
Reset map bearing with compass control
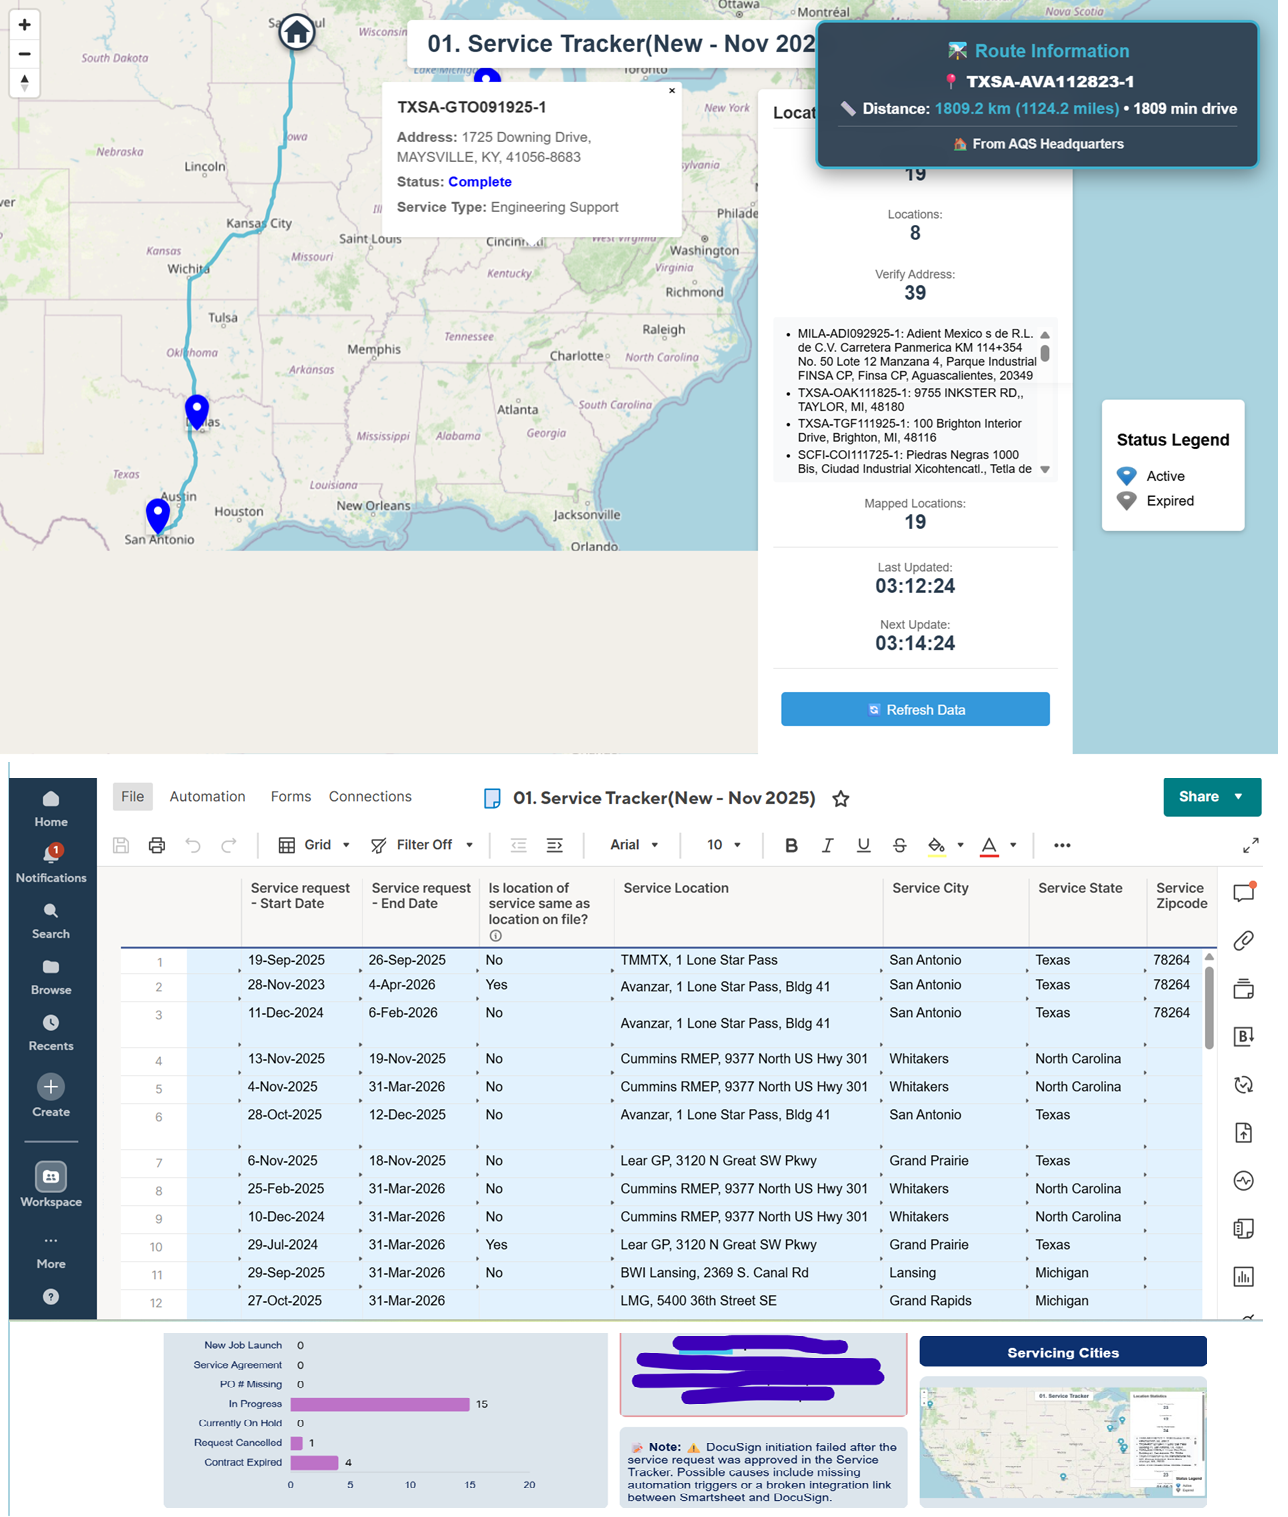pos(24,82)
